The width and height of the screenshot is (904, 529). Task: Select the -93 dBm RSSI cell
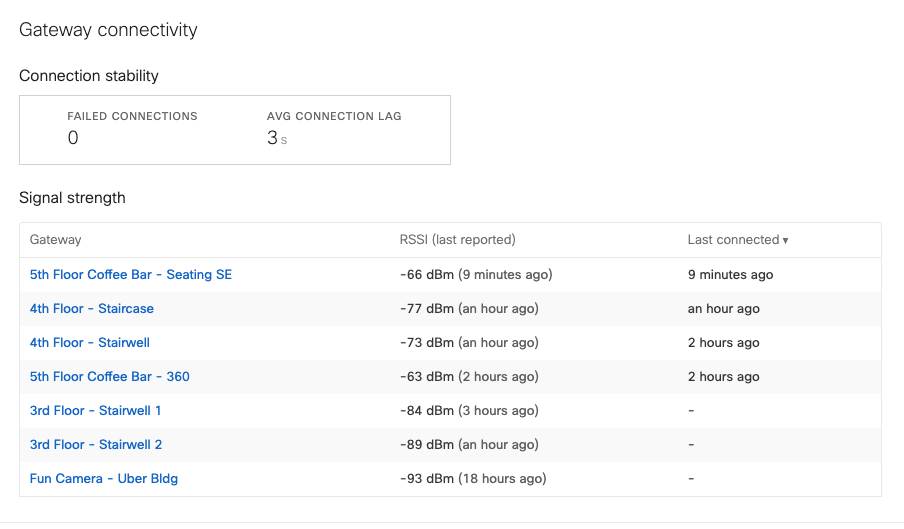(427, 478)
